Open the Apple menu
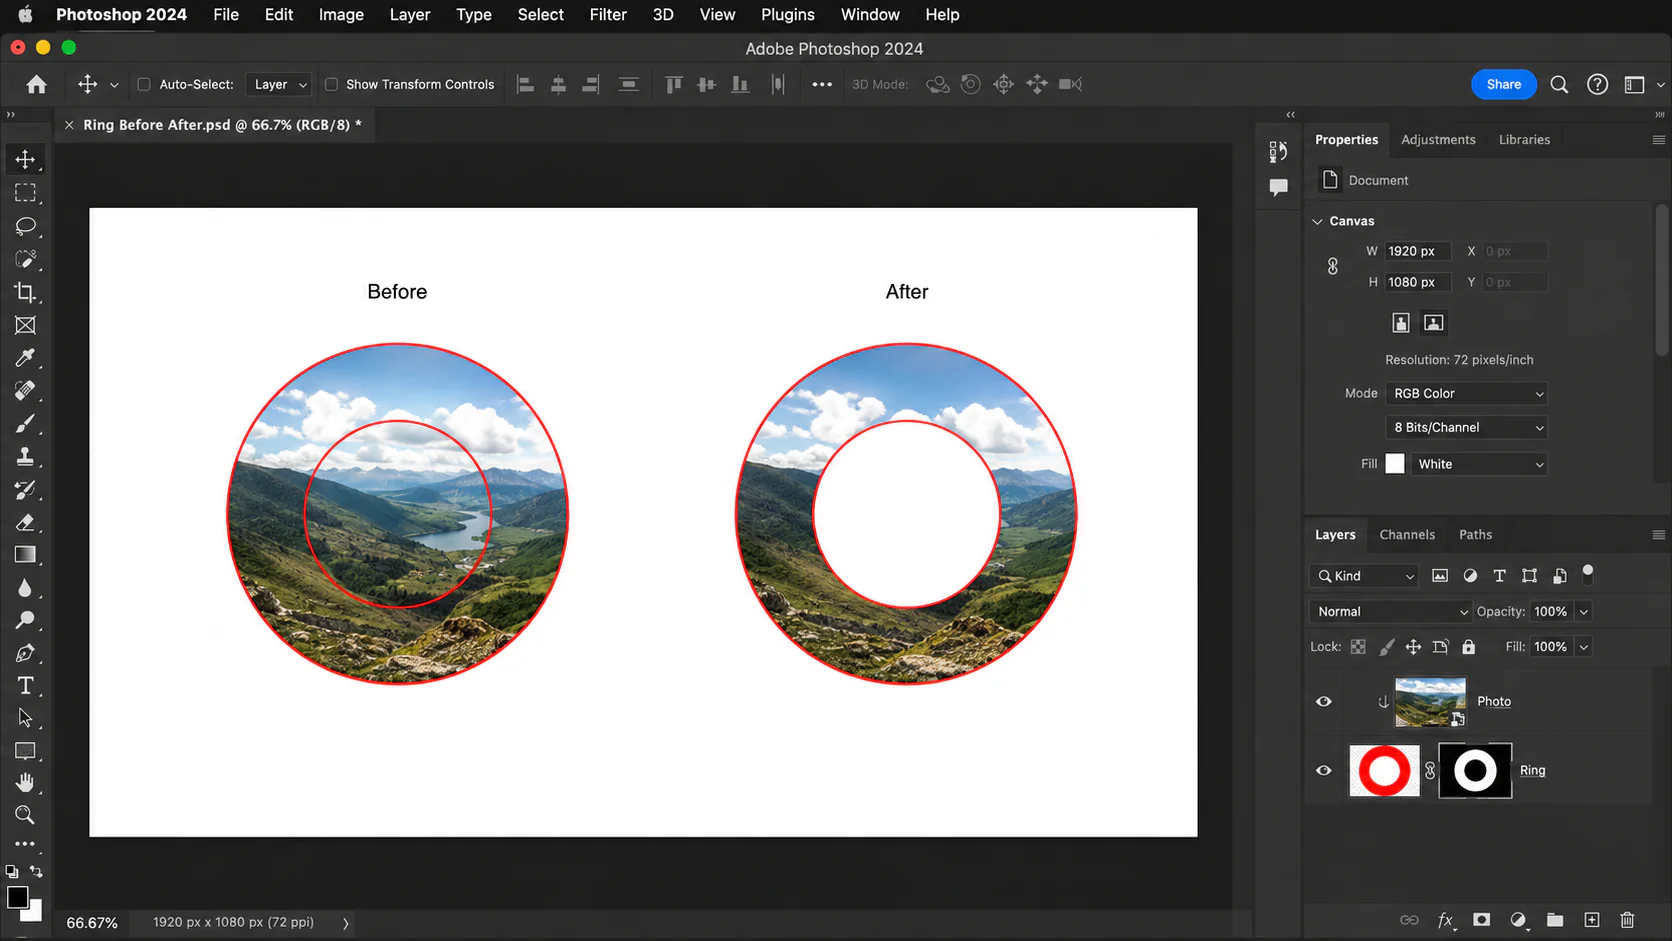 pyautogui.click(x=25, y=15)
